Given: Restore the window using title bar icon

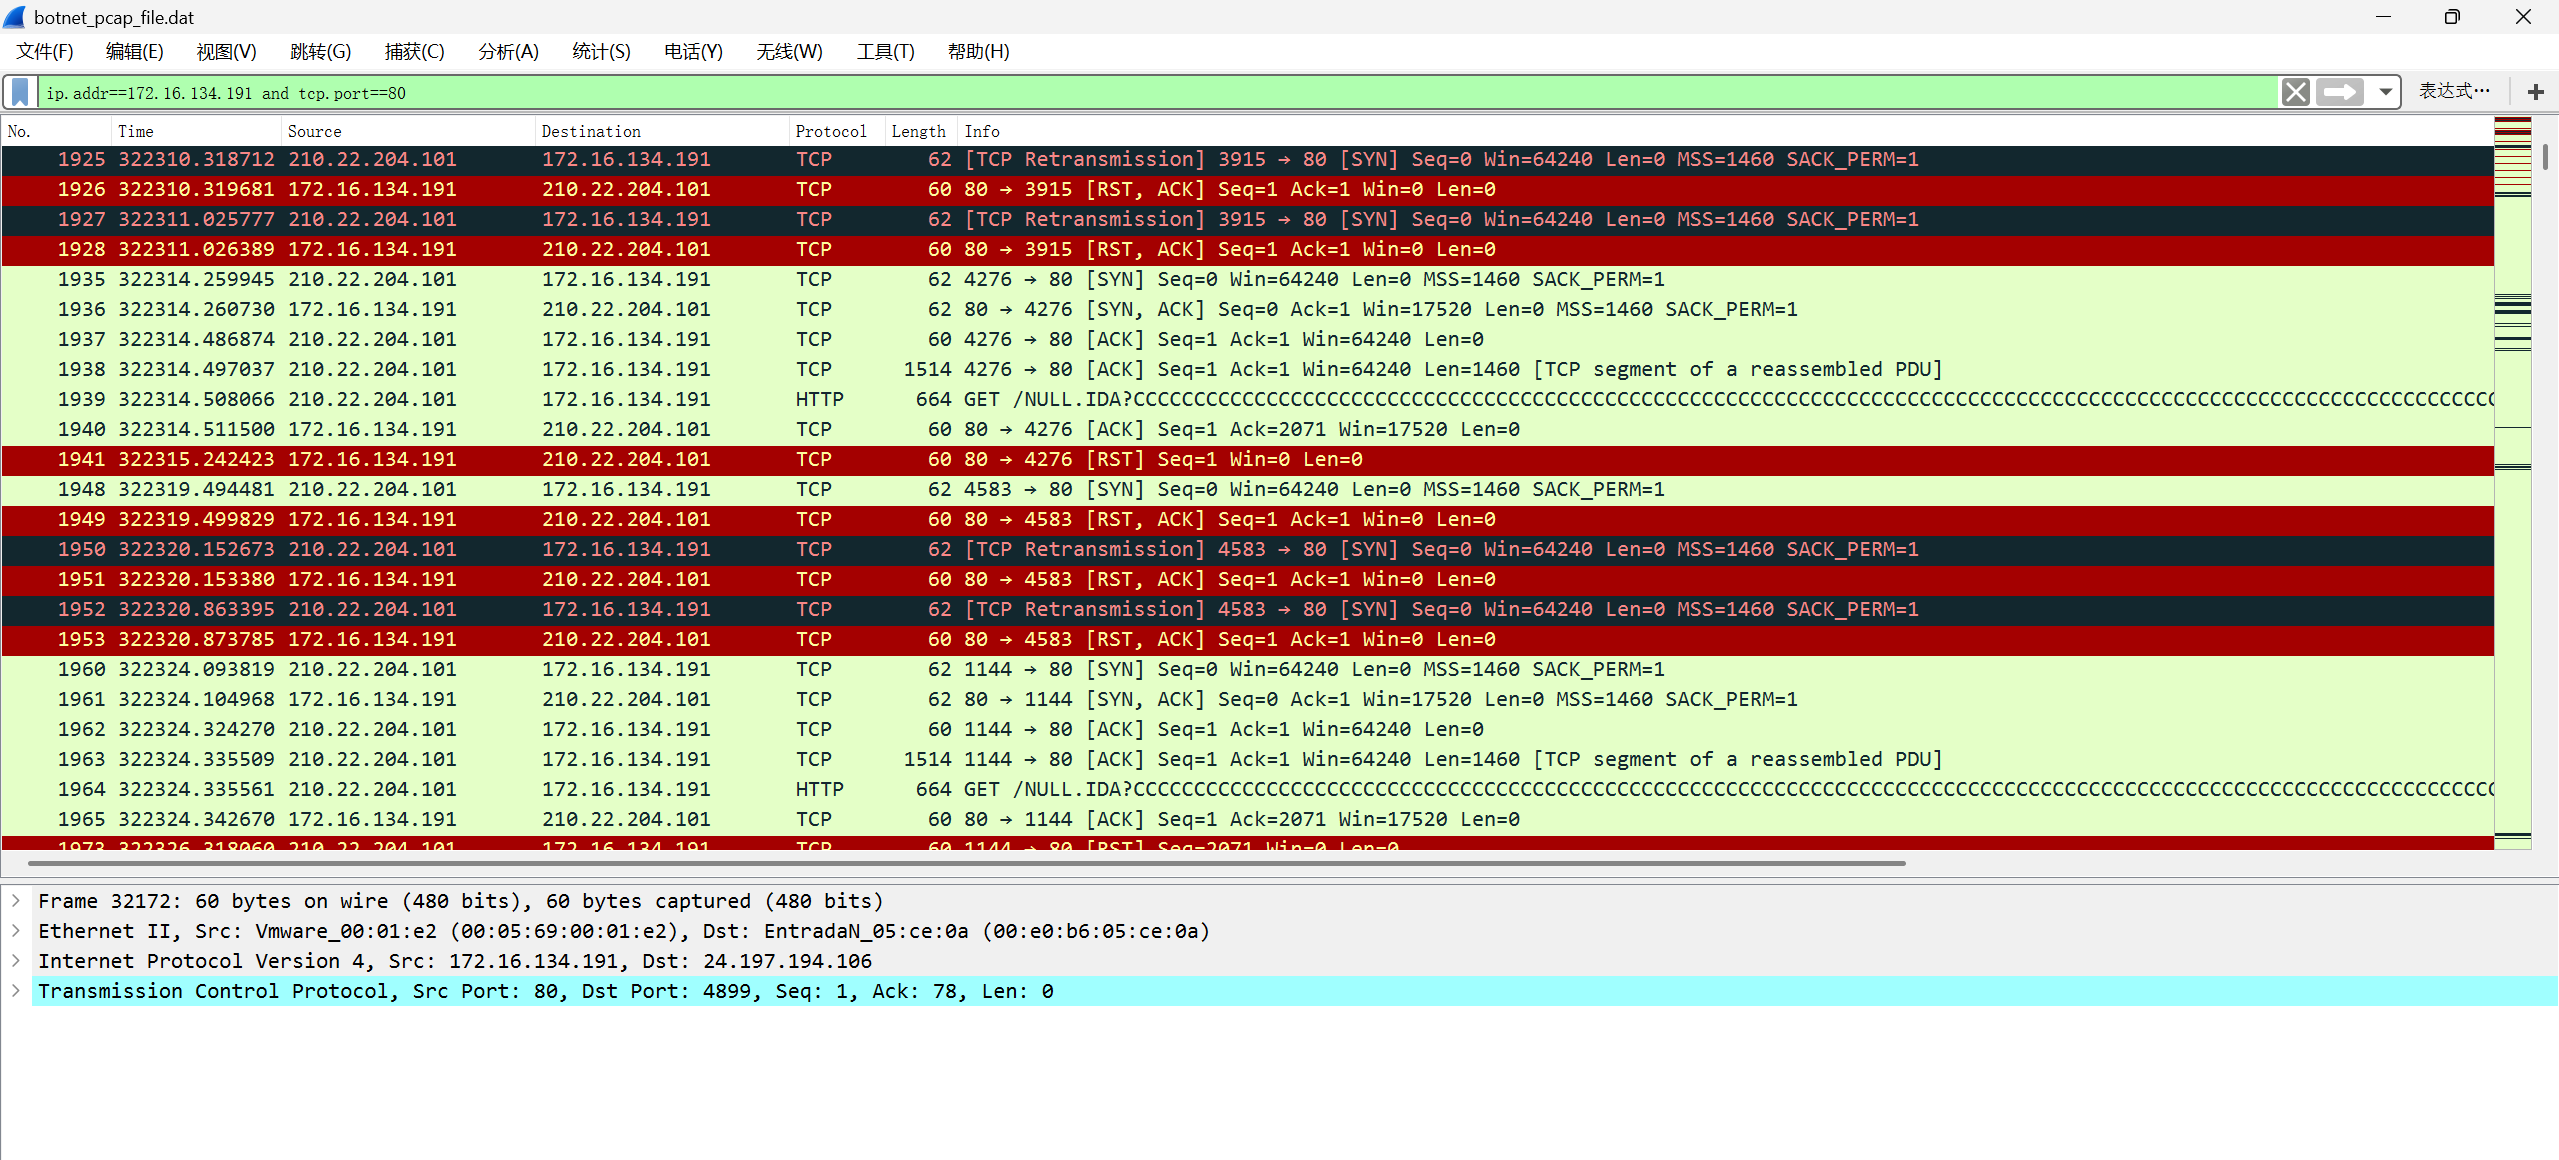Looking at the screenshot, I should point(2451,17).
